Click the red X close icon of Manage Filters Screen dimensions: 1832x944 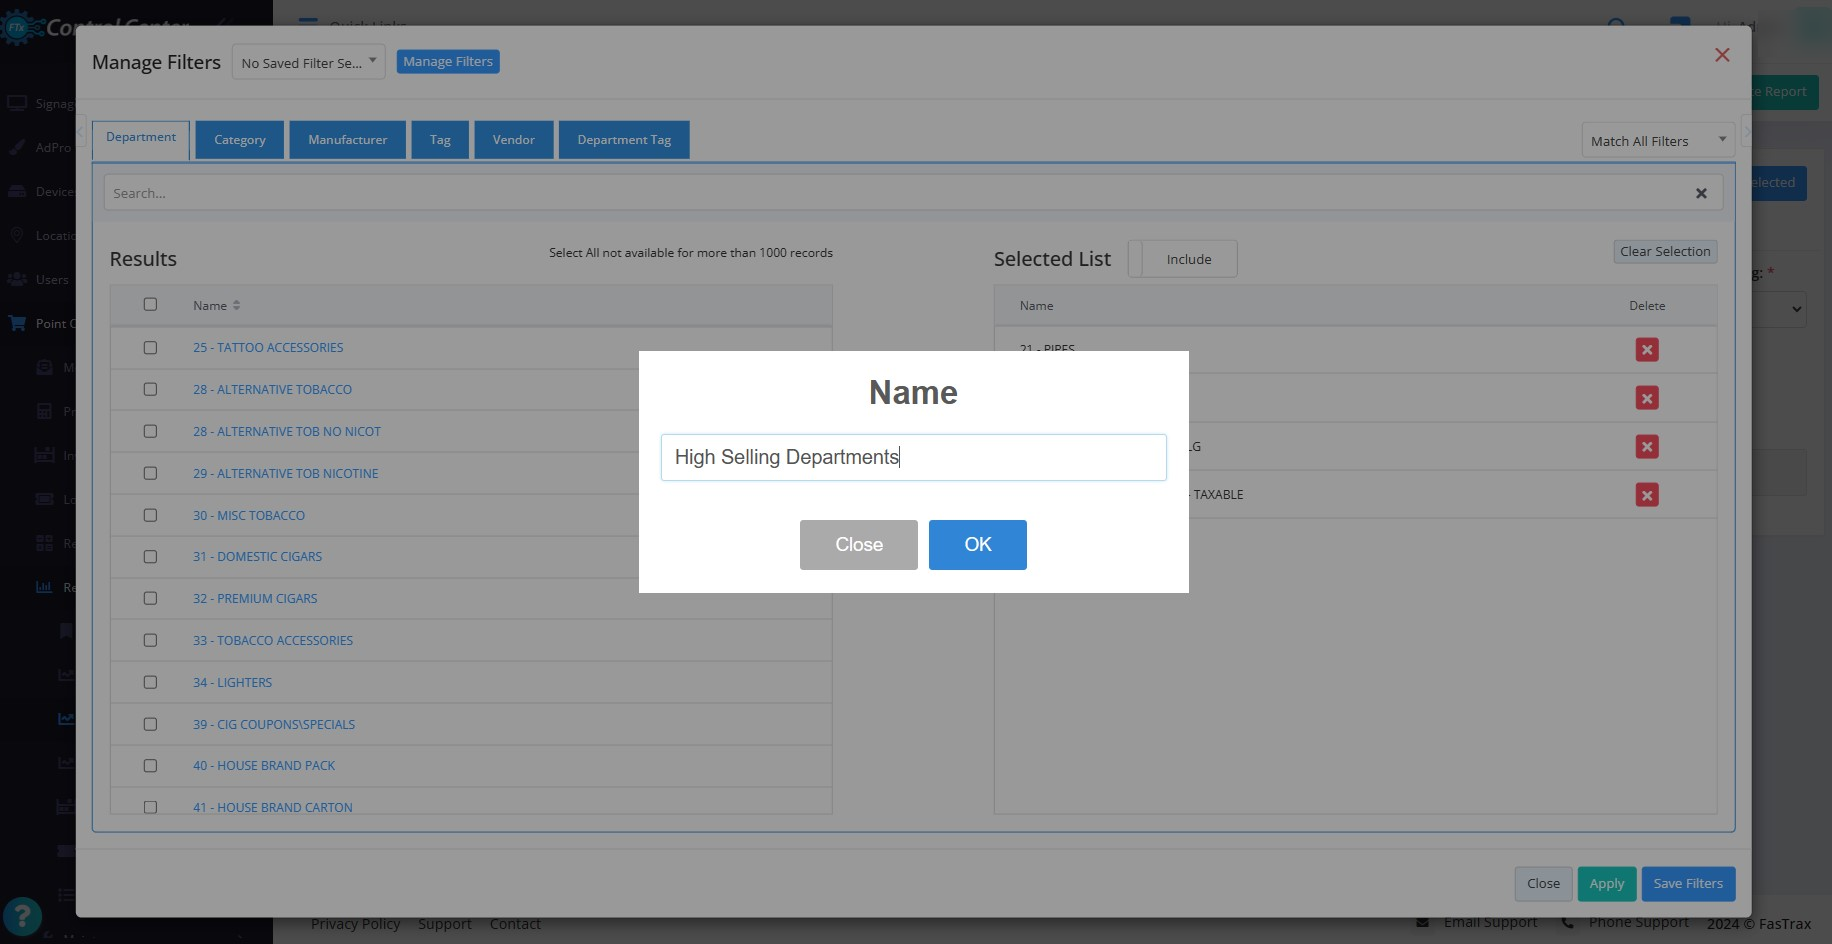1722,55
